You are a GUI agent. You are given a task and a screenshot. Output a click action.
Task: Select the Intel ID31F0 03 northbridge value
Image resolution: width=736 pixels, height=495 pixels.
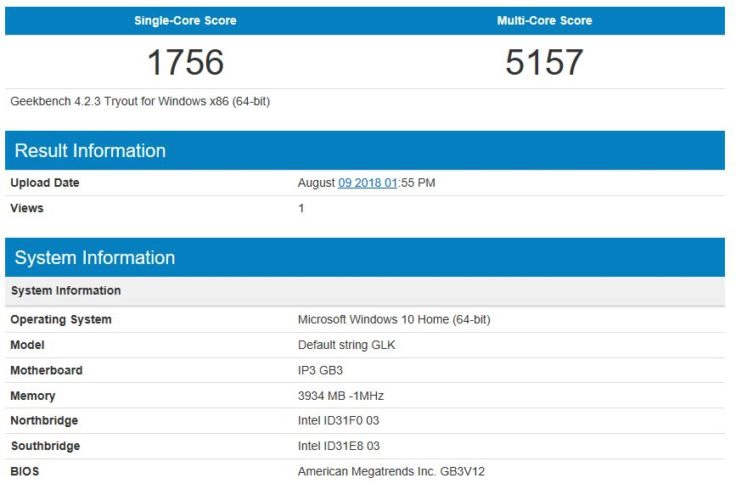(x=339, y=421)
